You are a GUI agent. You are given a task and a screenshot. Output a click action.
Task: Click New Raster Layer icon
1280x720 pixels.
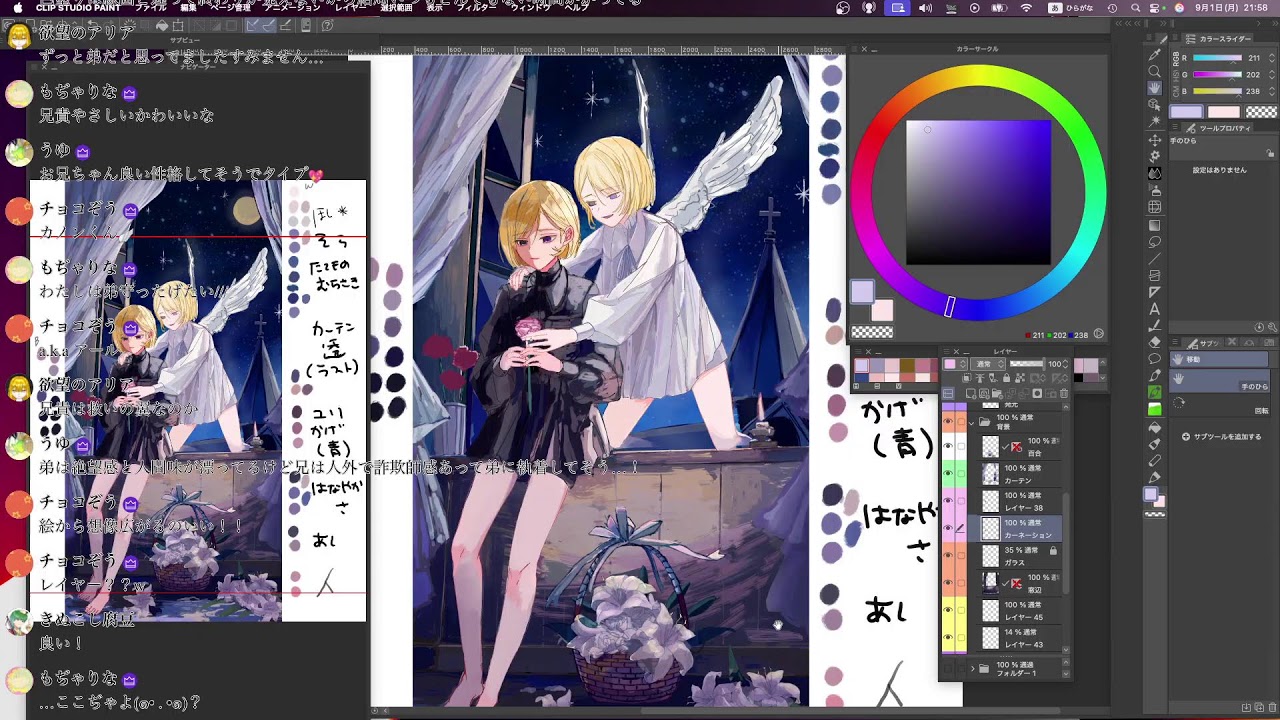click(971, 393)
